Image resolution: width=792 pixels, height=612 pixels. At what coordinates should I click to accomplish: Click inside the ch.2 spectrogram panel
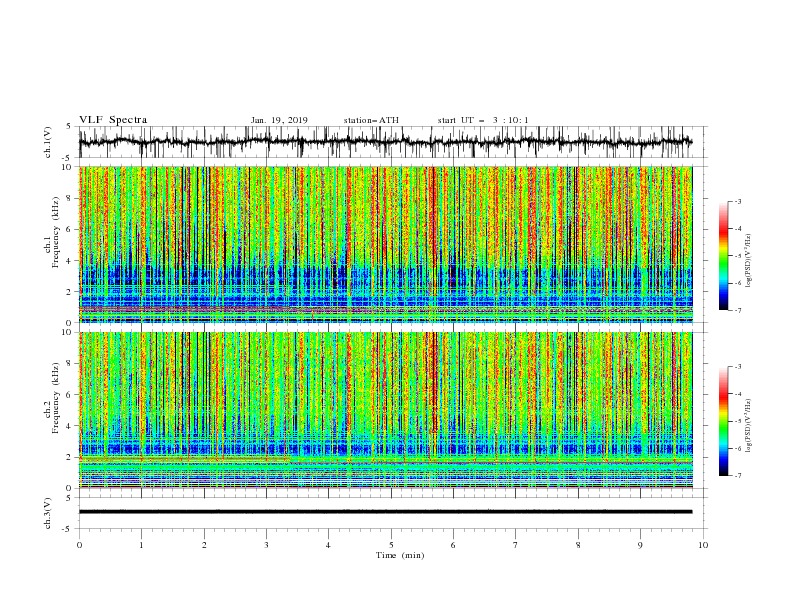point(386,410)
